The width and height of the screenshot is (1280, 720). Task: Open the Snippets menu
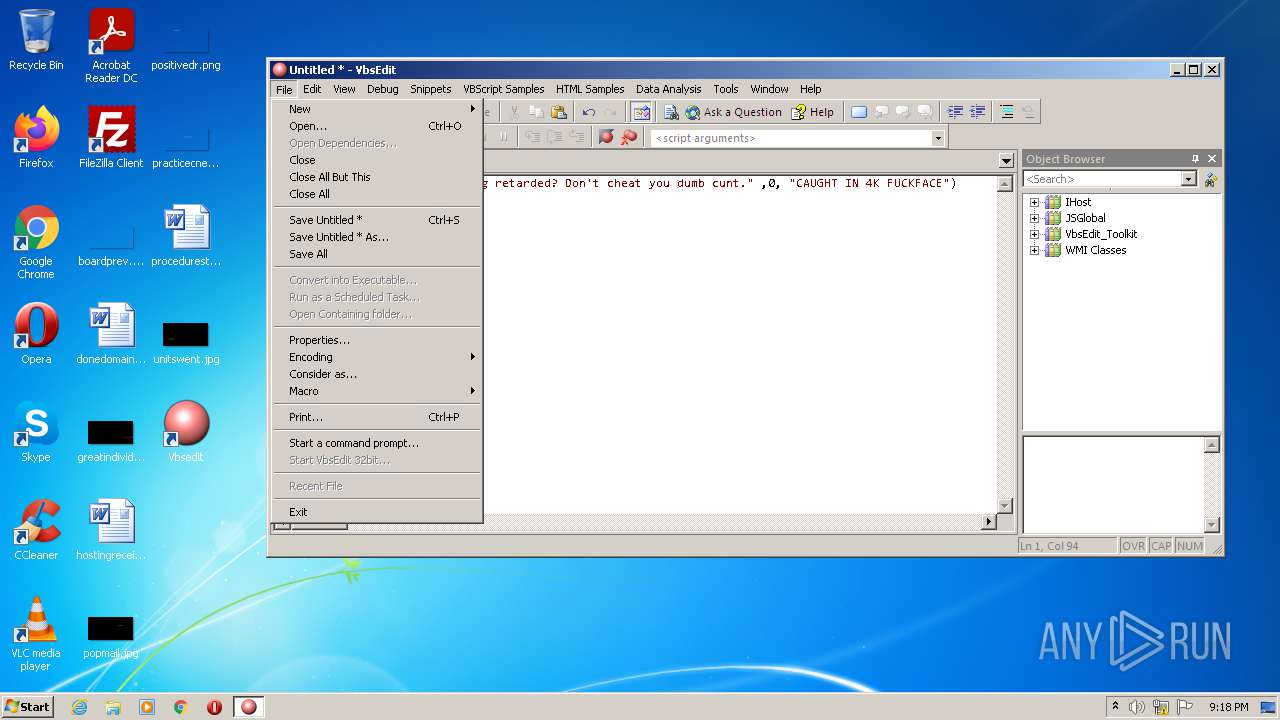click(431, 89)
